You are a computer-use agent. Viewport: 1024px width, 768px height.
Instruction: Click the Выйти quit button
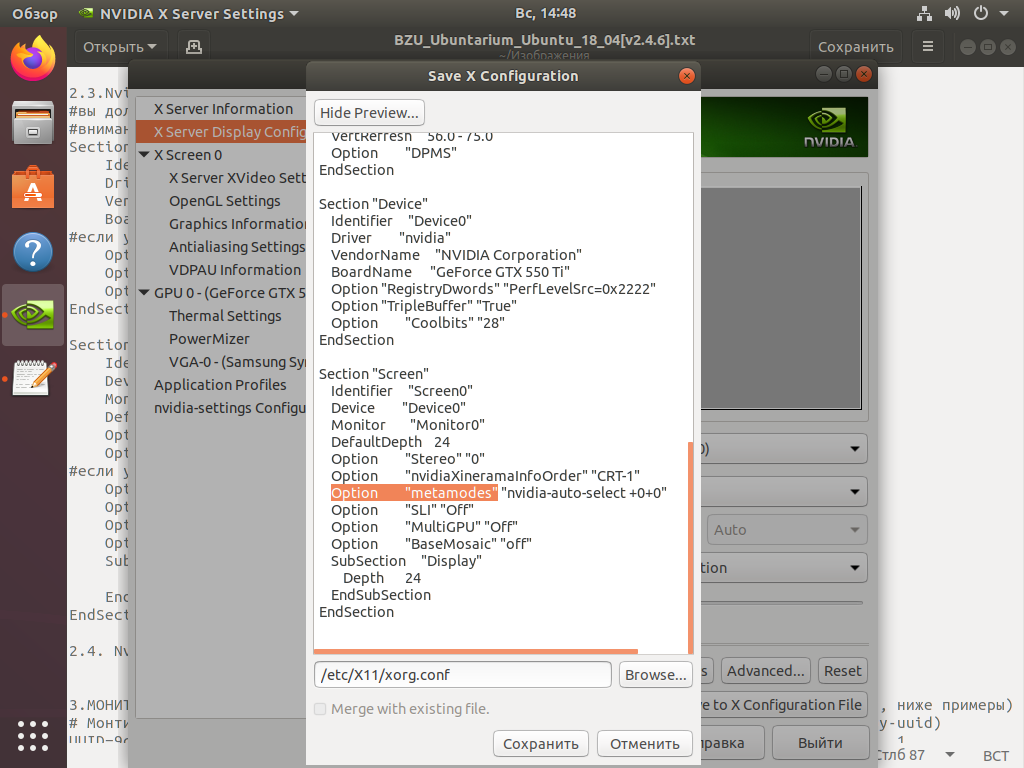(x=820, y=743)
